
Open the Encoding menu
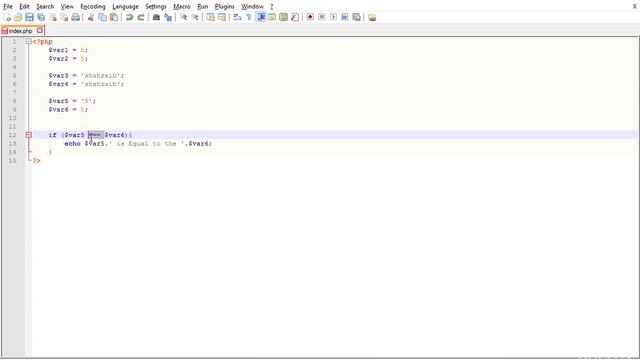tap(93, 7)
